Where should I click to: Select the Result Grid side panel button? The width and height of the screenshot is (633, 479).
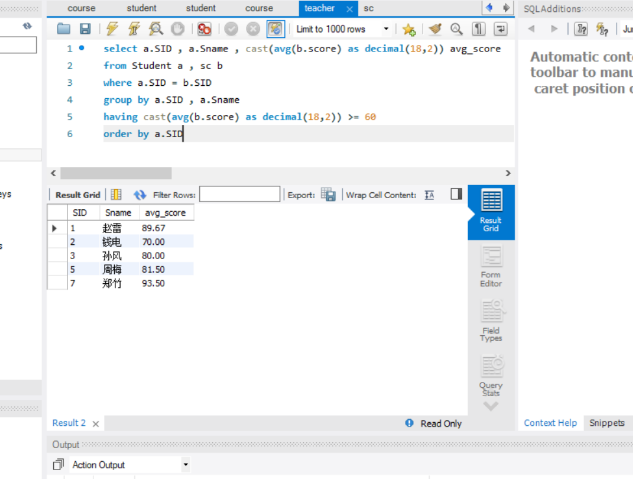click(x=491, y=211)
